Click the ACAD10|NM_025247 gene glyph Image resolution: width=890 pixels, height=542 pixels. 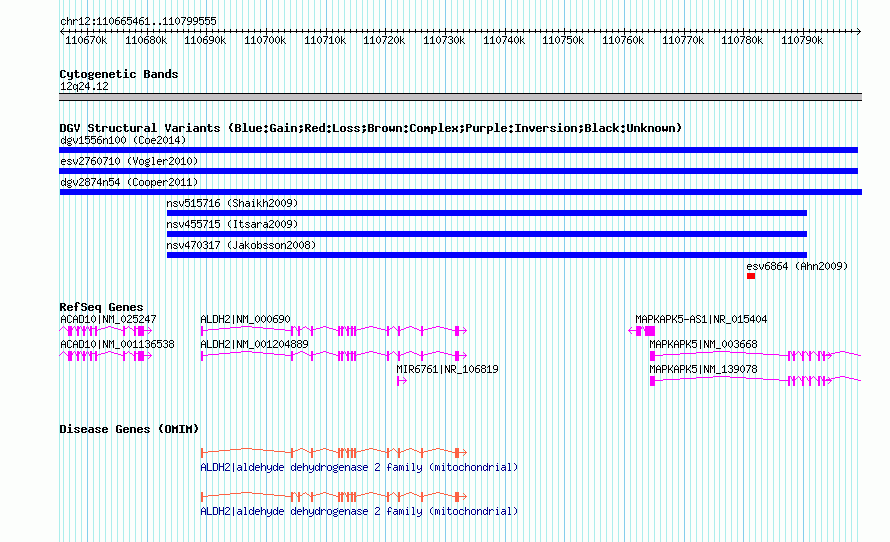pyautogui.click(x=106, y=331)
